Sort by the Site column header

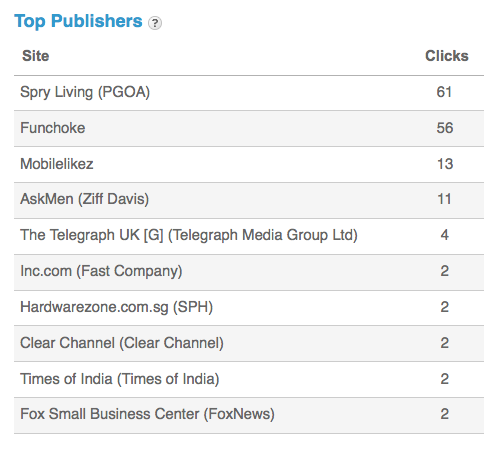(x=35, y=56)
